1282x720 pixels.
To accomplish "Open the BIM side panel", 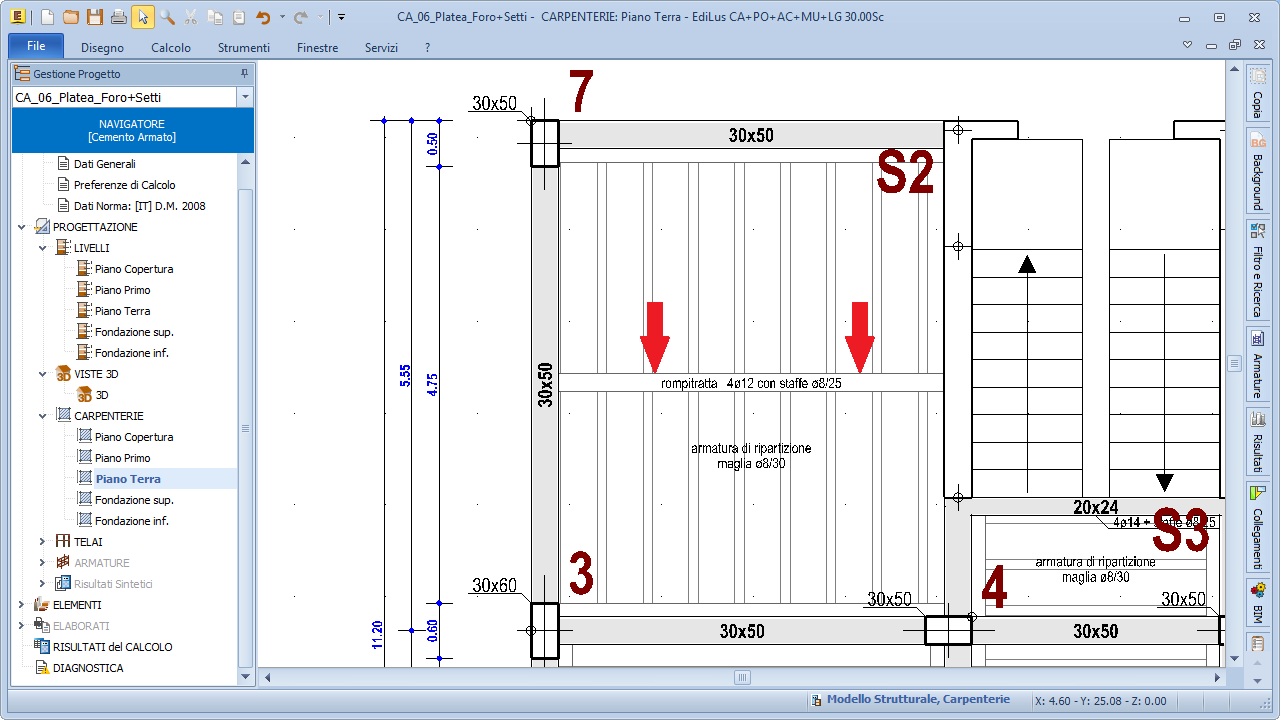I will pyautogui.click(x=1257, y=602).
